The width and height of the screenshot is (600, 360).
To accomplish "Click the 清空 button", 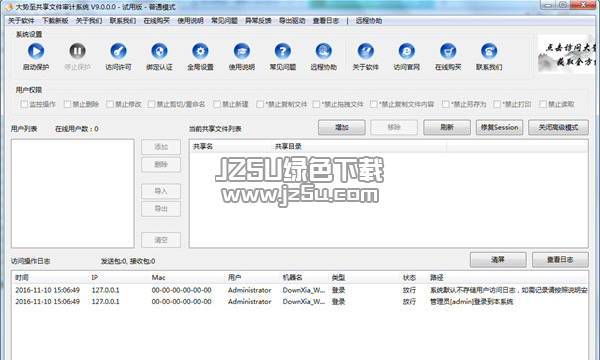I will pos(161,240).
